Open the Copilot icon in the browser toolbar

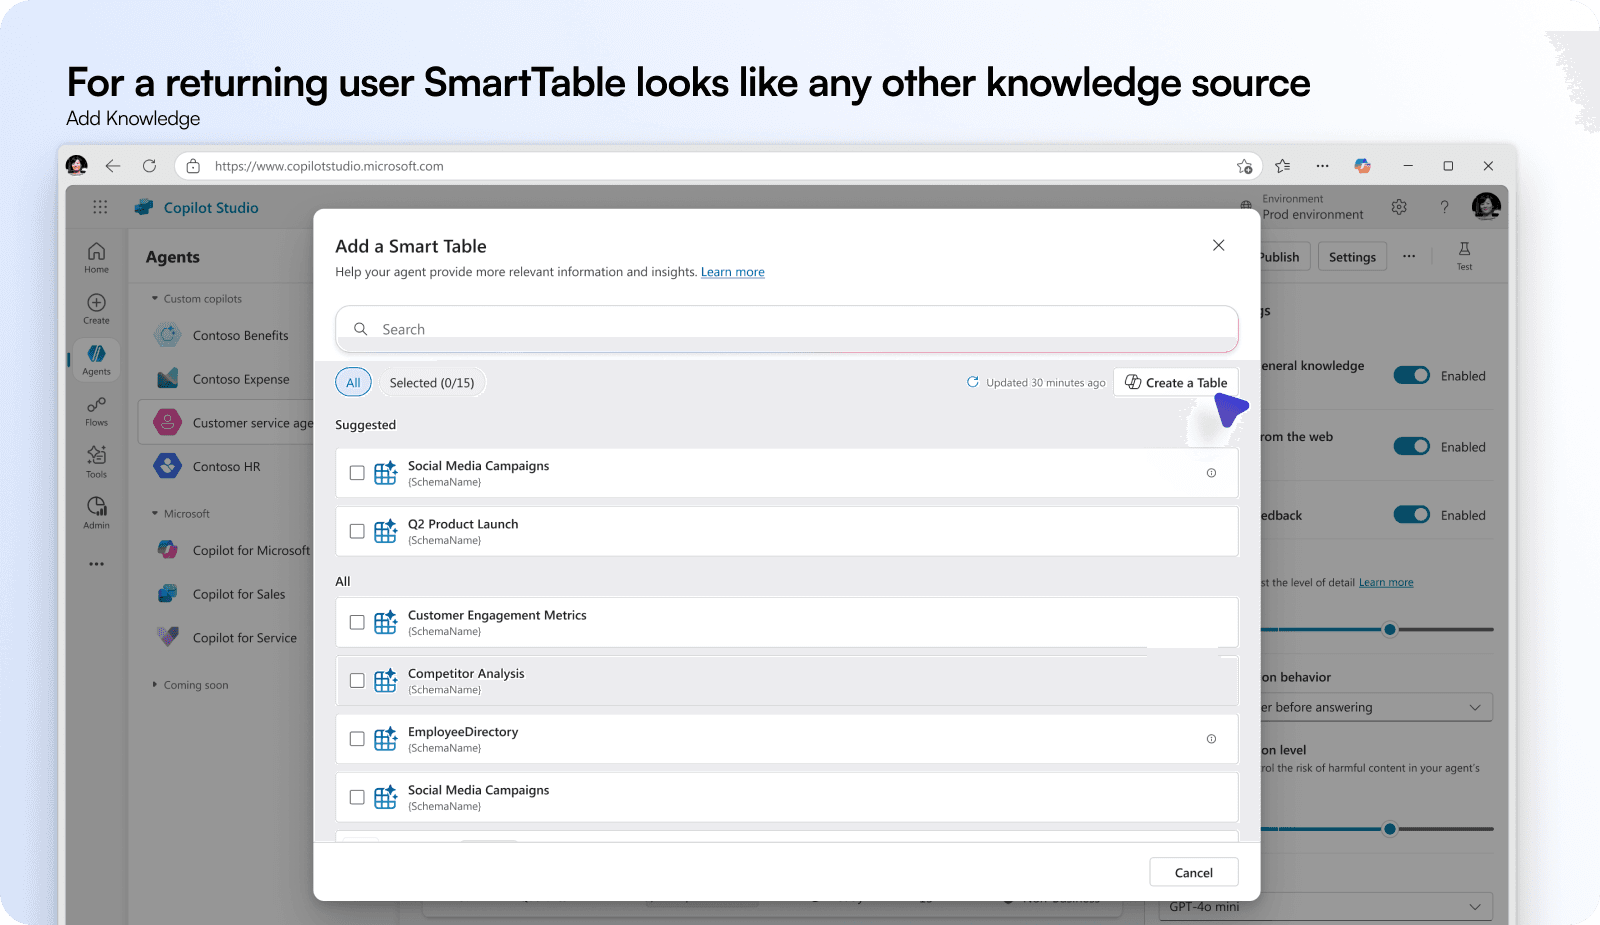click(1362, 166)
